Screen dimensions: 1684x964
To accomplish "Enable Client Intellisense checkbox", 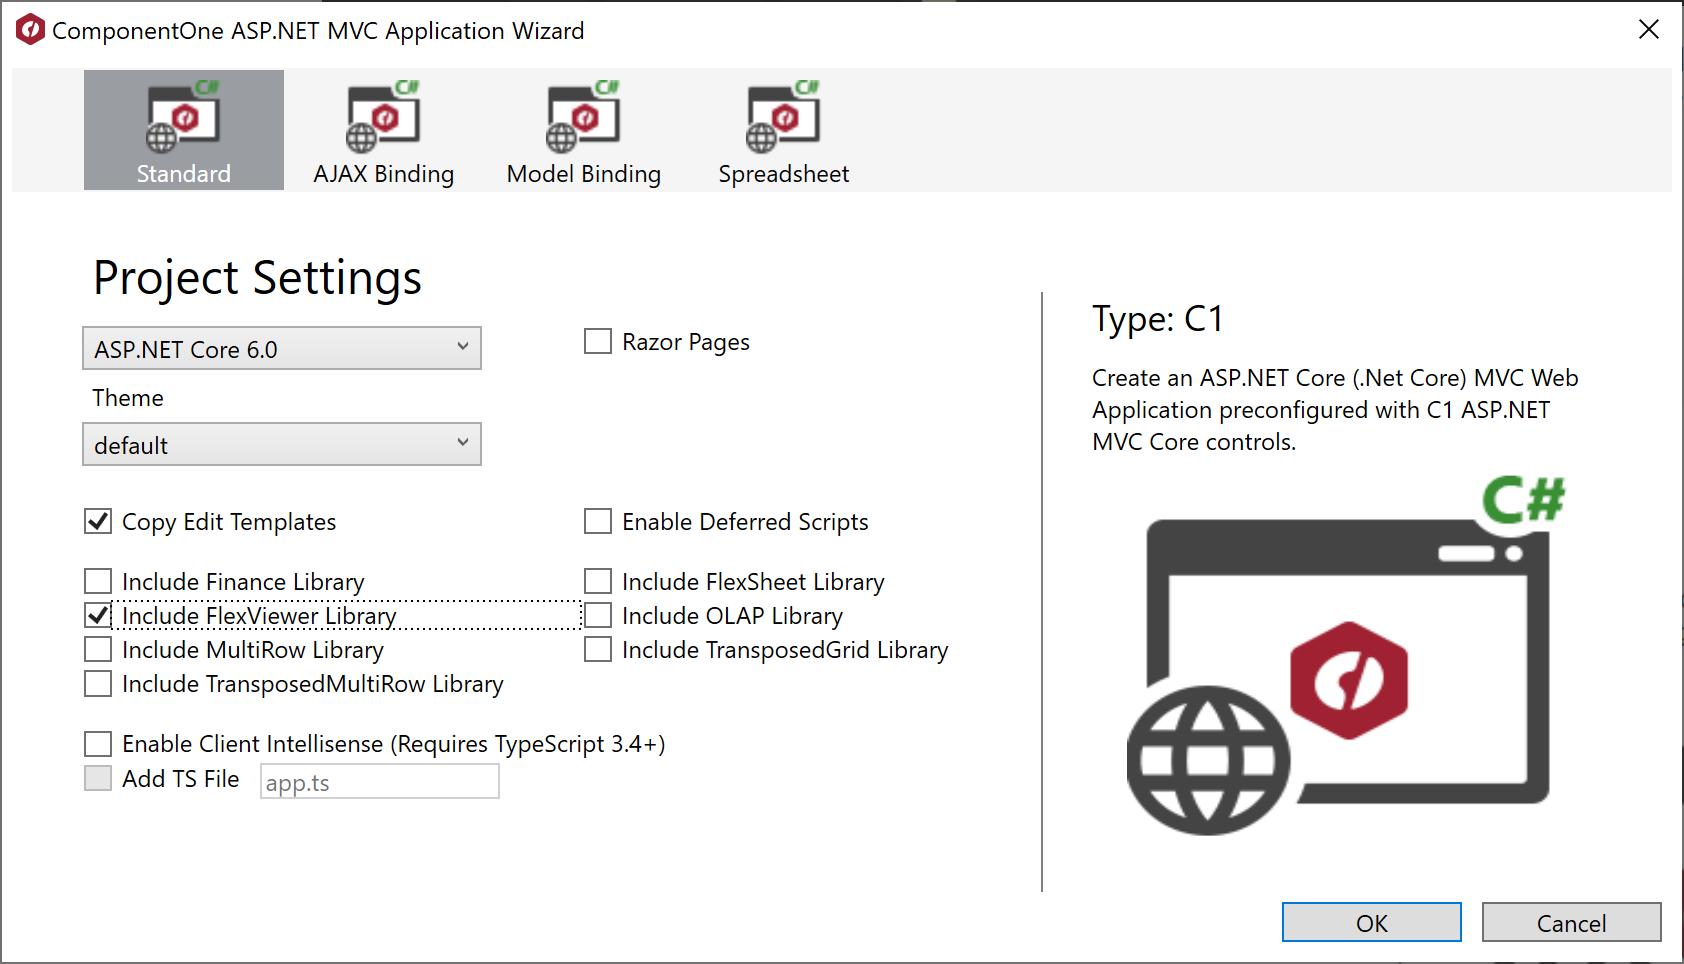I will (x=98, y=744).
